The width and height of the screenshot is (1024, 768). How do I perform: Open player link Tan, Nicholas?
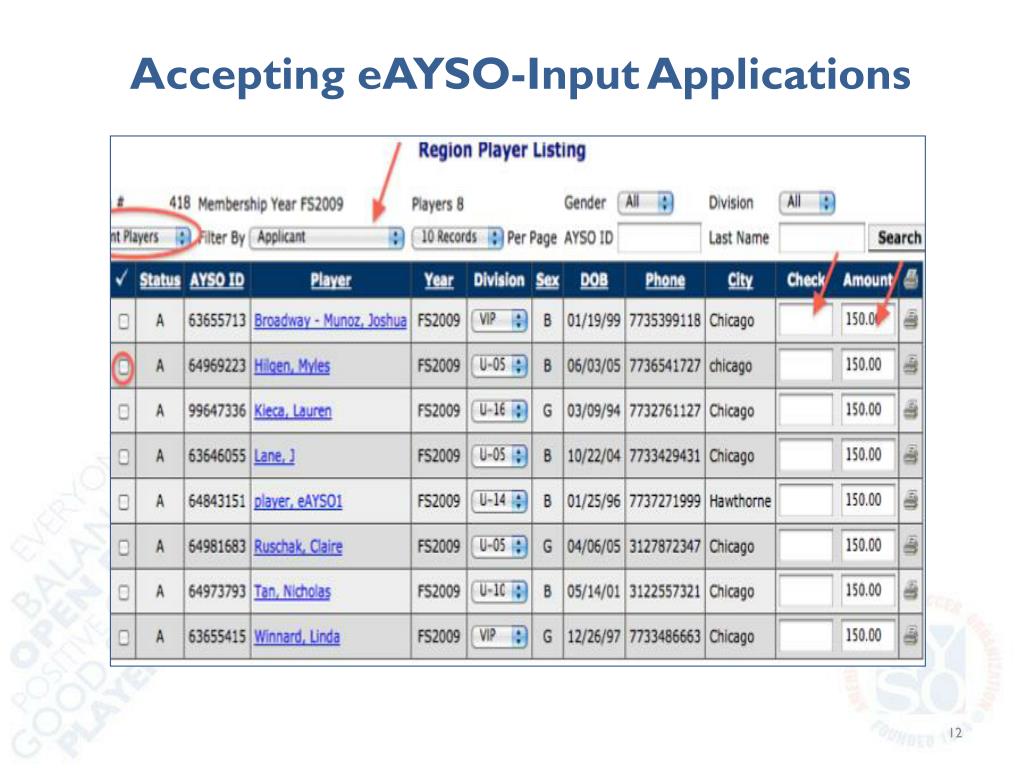pos(292,592)
